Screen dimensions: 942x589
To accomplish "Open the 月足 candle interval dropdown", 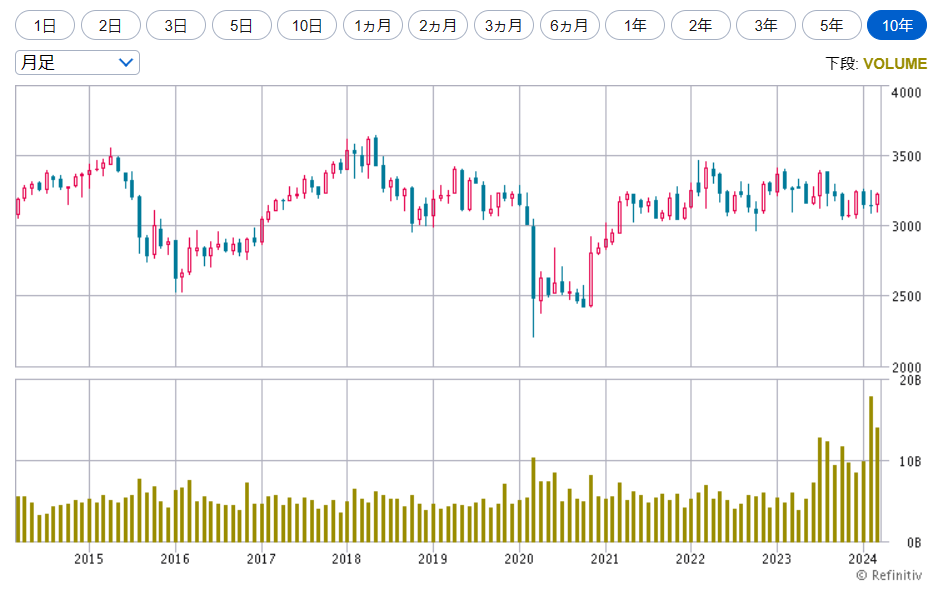I will click(x=77, y=63).
